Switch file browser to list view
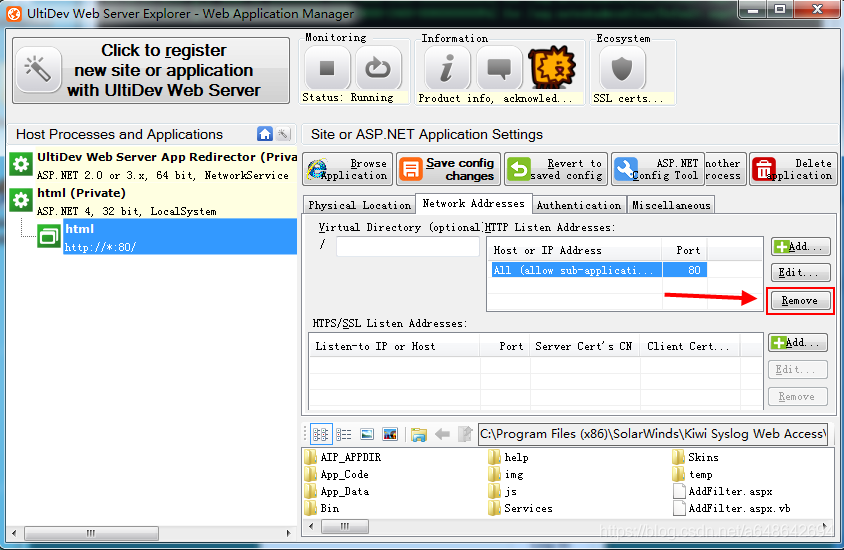Image resolution: width=844 pixels, height=550 pixels. (x=343, y=434)
